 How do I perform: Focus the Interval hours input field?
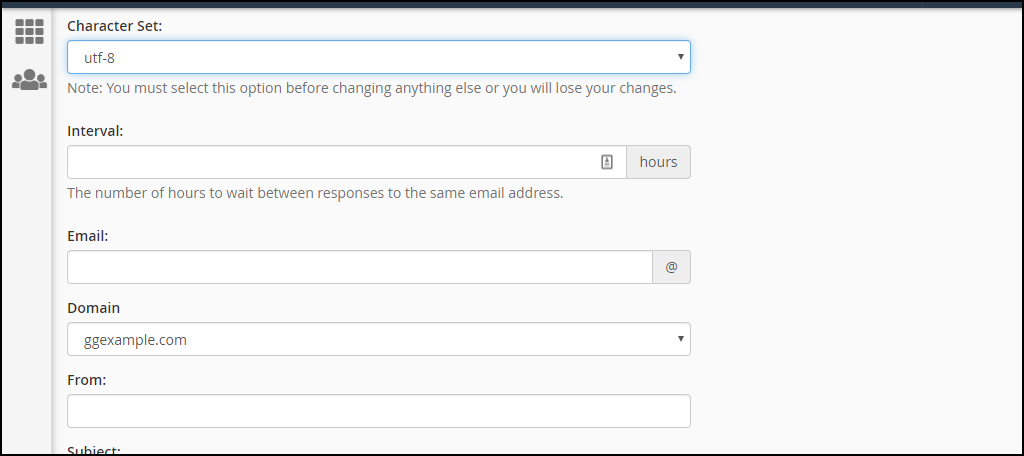pyautogui.click(x=330, y=162)
